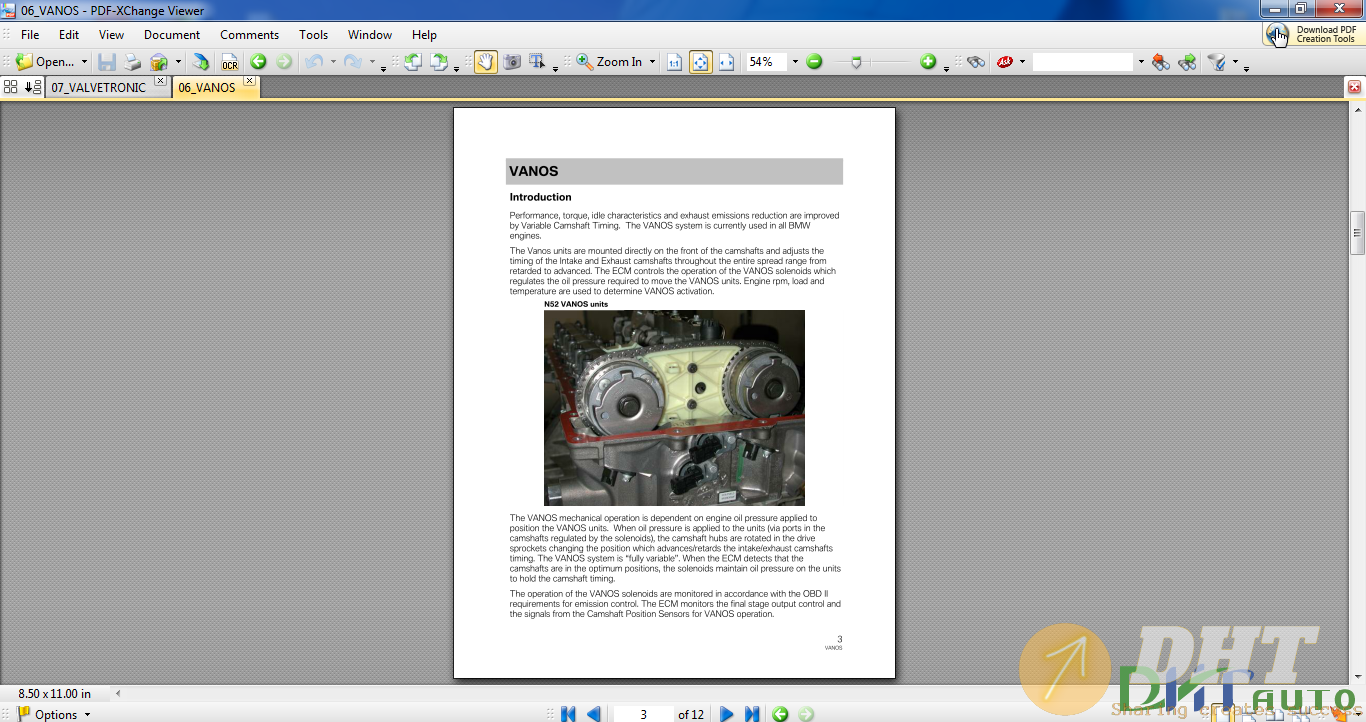Click next view arrow in bottom bar

coord(806,714)
